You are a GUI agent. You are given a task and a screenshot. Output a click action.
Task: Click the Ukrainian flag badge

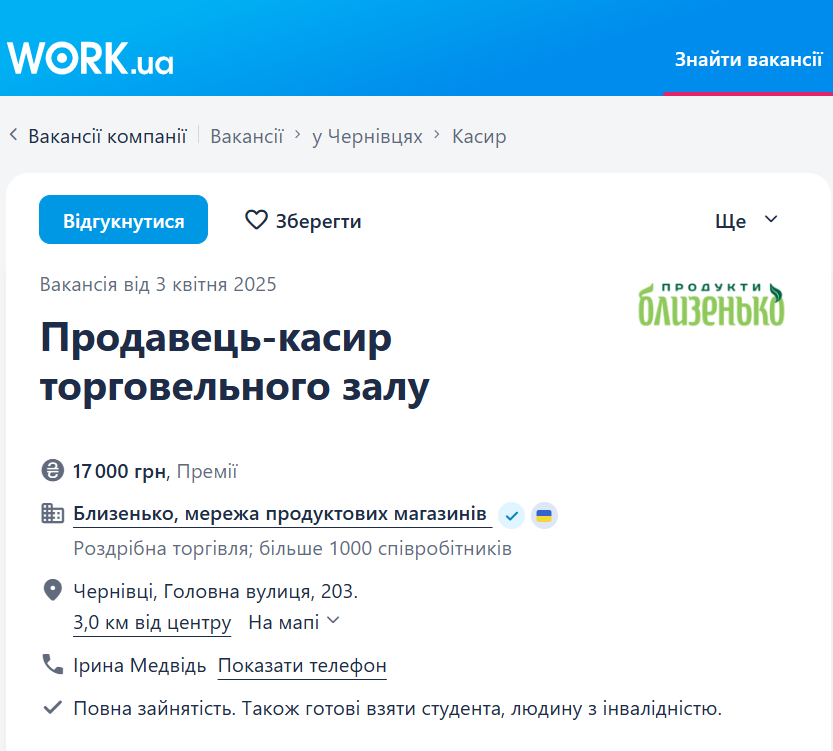544,515
